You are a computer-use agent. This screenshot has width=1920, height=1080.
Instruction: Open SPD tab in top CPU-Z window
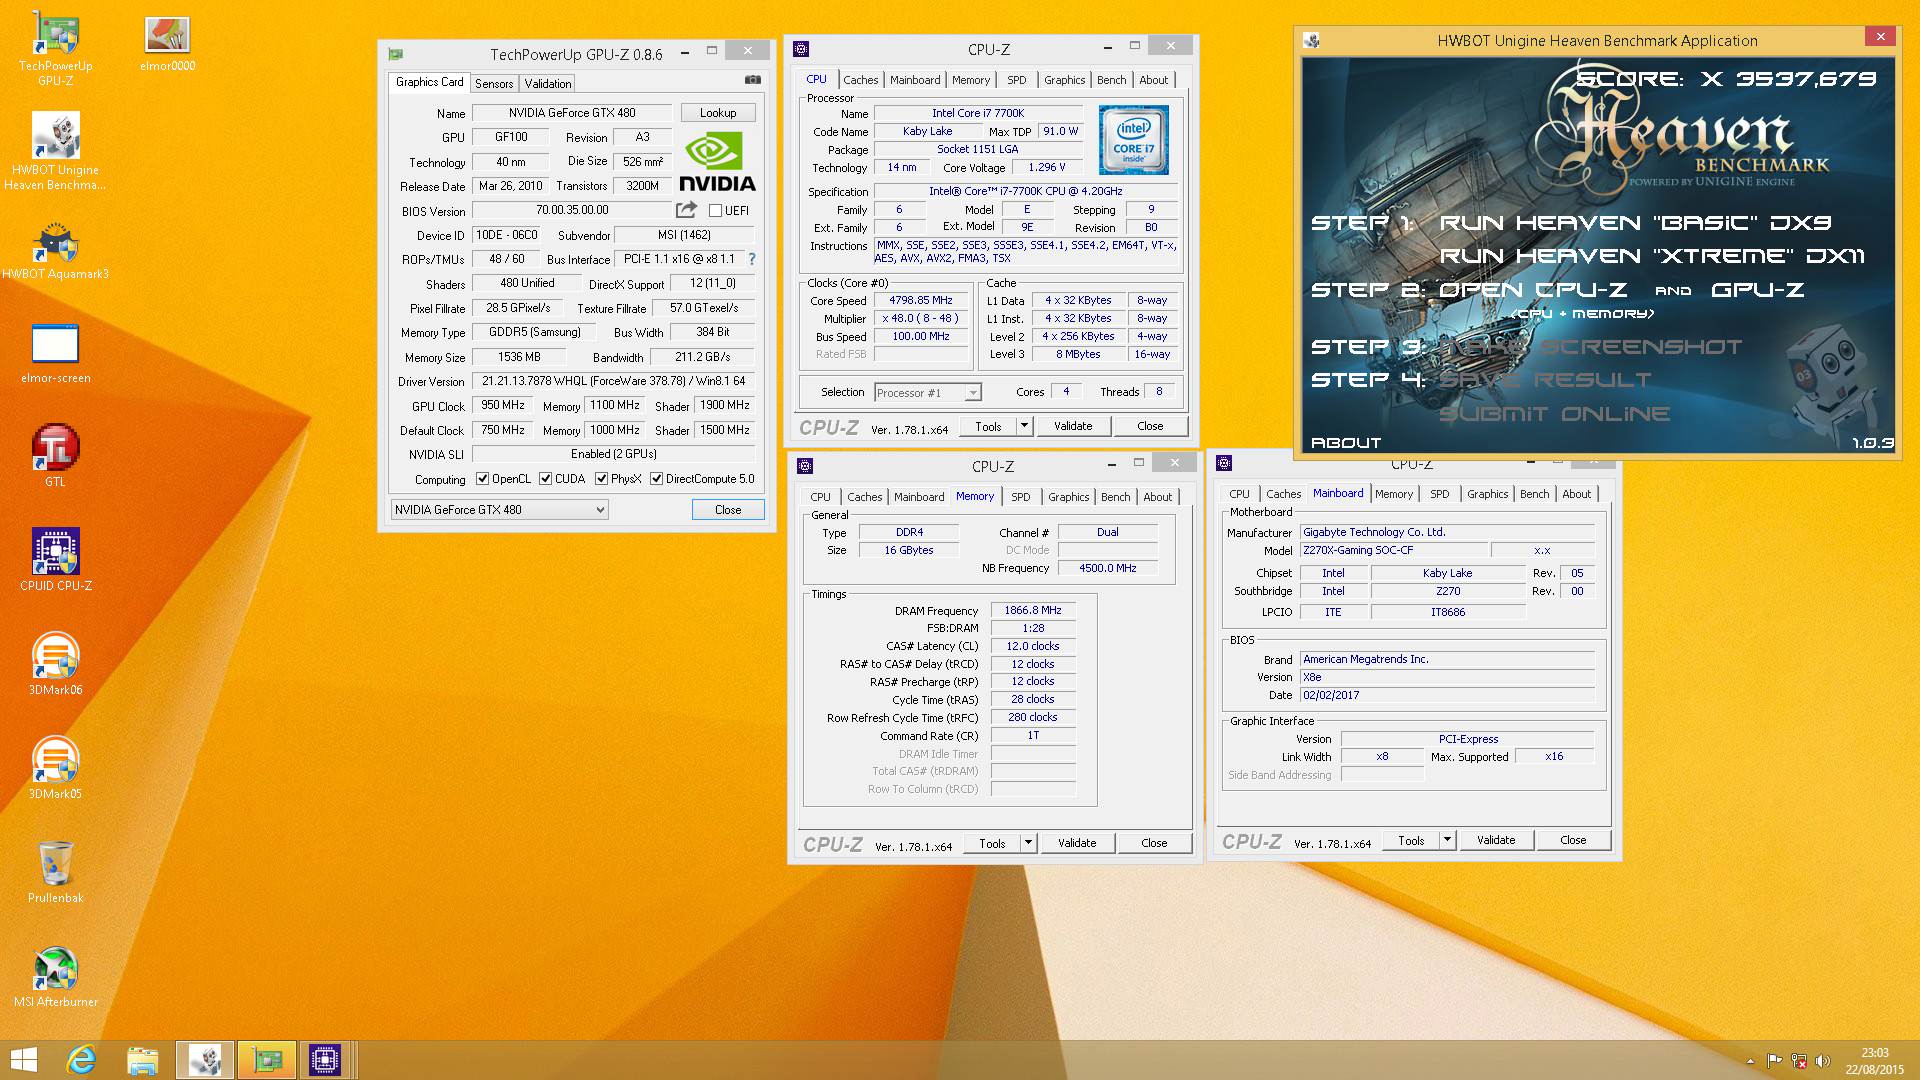point(1017,80)
